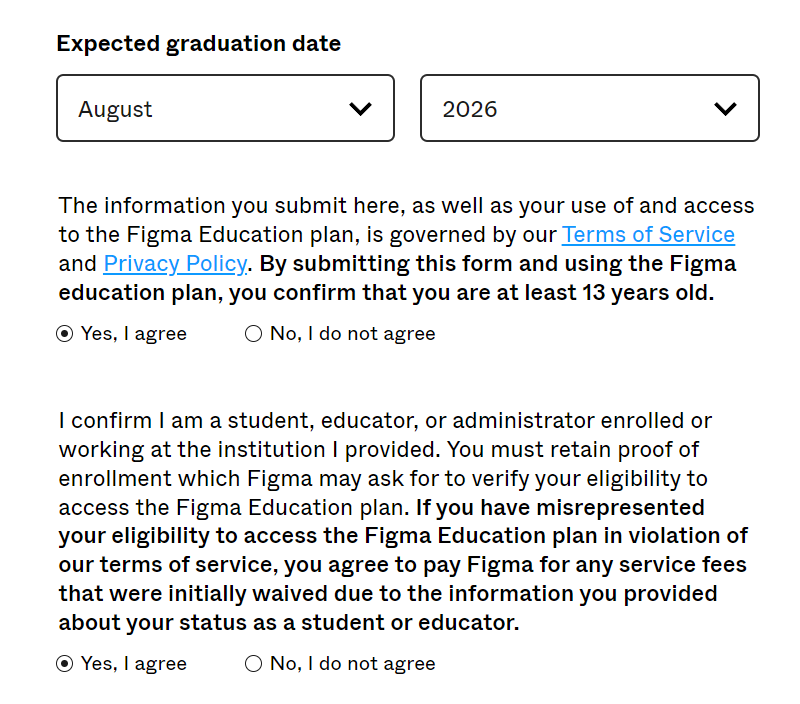This screenshot has width=800, height=704.
Task: Click the bold 'If you have misrepresented' statement
Action: coord(403,565)
